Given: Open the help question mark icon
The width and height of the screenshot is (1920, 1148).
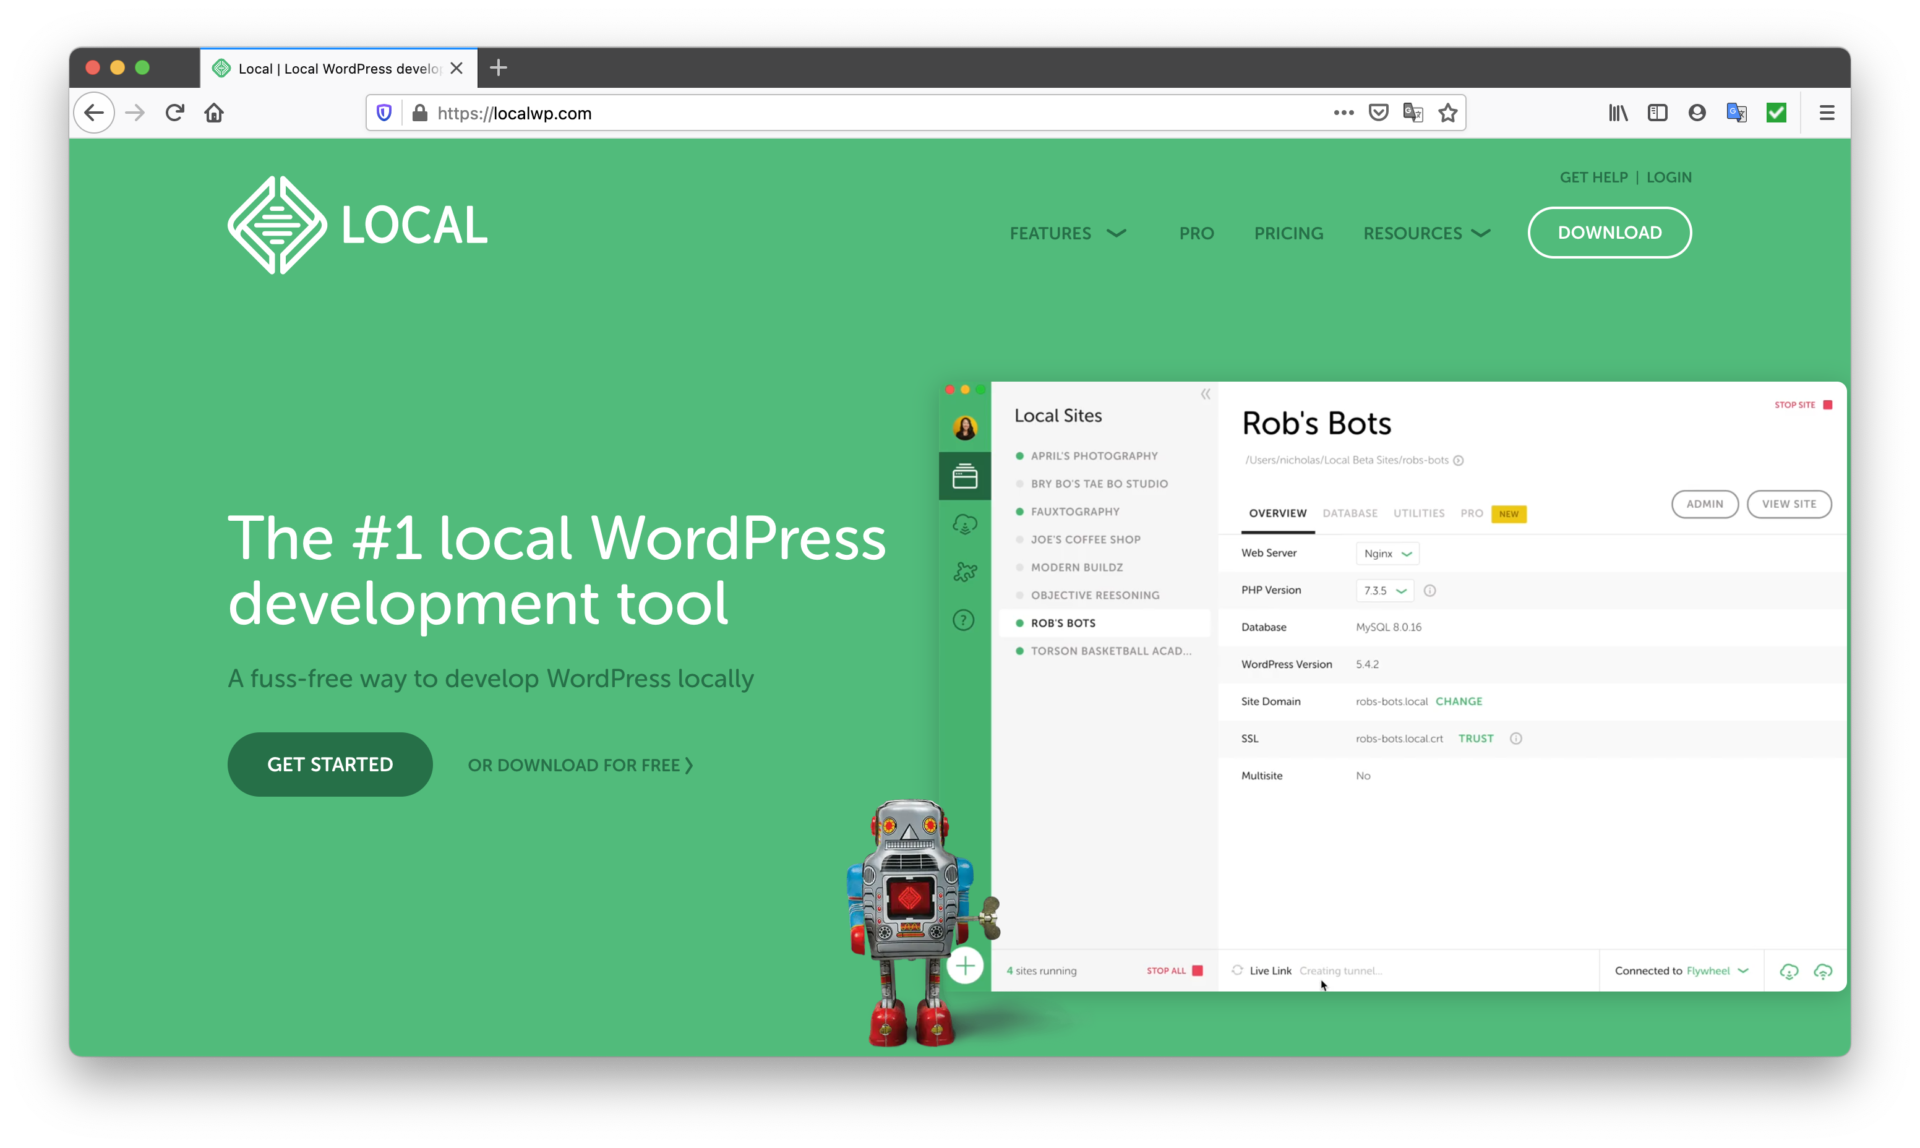Looking at the screenshot, I should 964,620.
